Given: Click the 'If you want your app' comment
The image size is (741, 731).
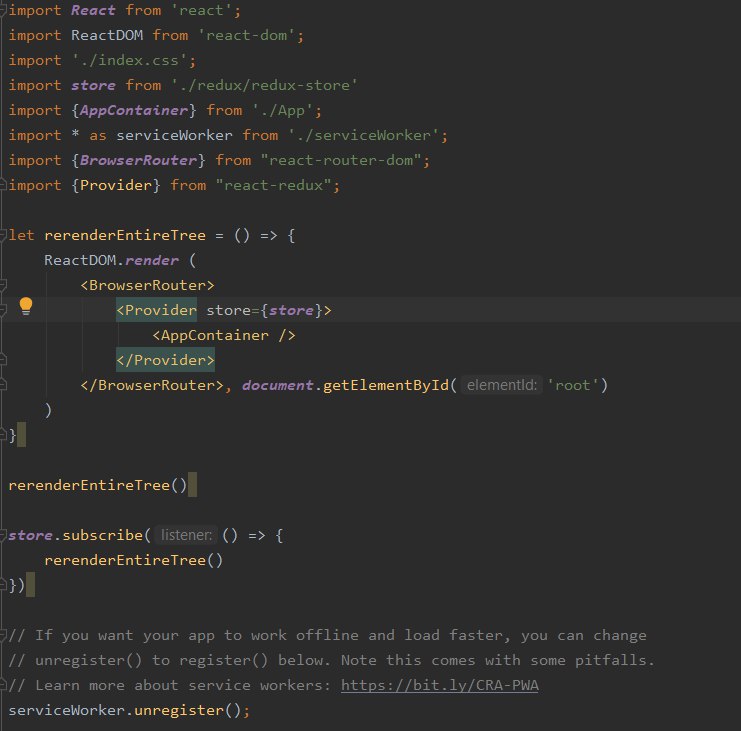Looking at the screenshot, I should point(327,635).
